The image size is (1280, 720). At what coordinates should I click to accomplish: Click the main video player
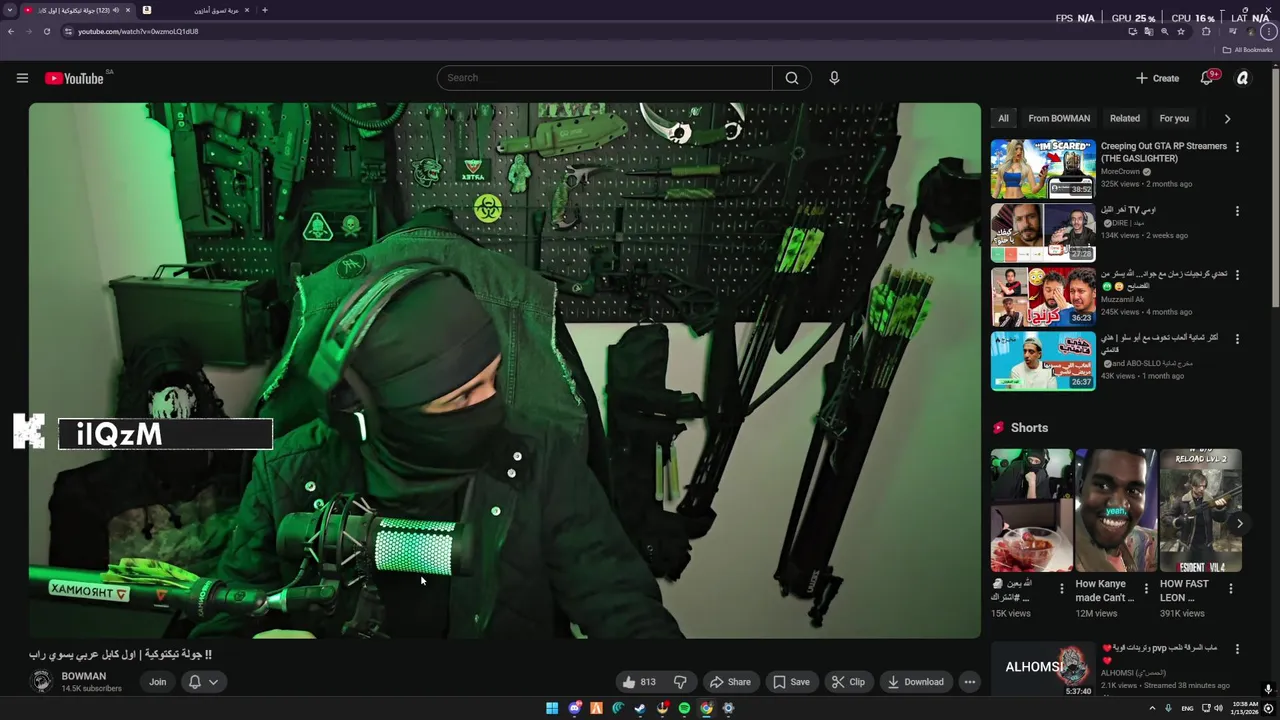[505, 370]
